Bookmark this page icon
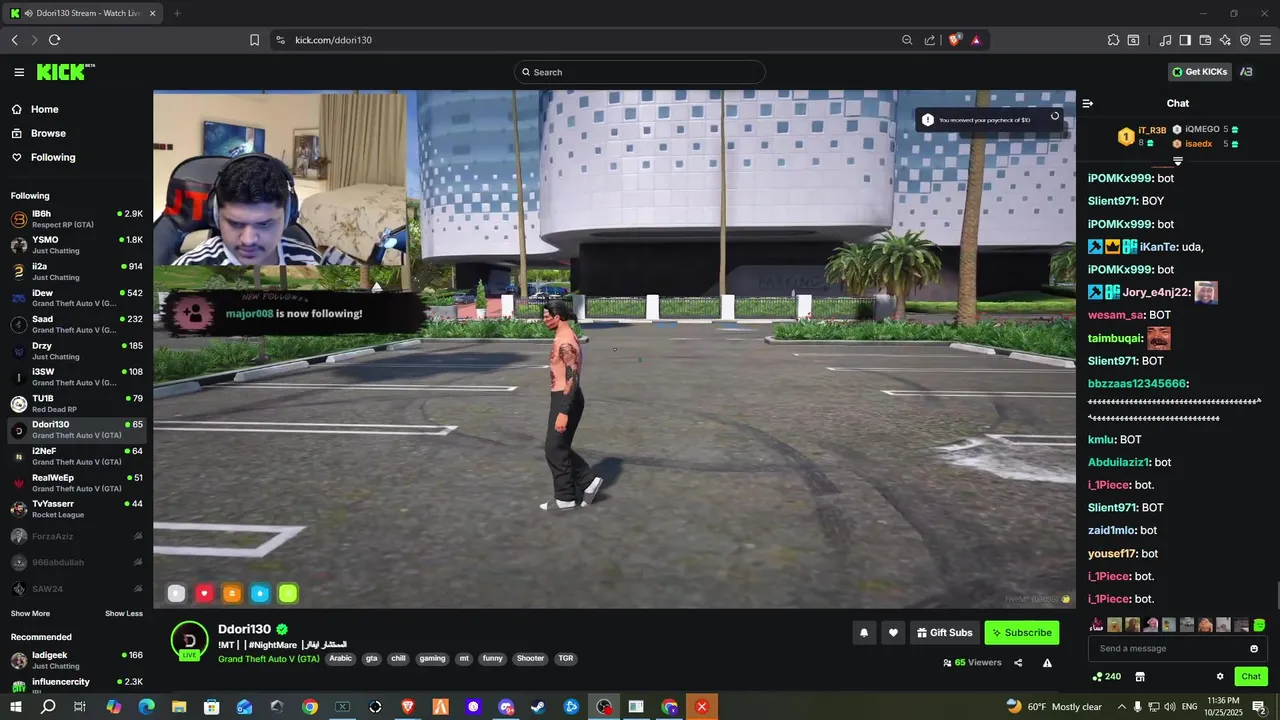Screen dimensions: 1280x720 click(x=254, y=40)
